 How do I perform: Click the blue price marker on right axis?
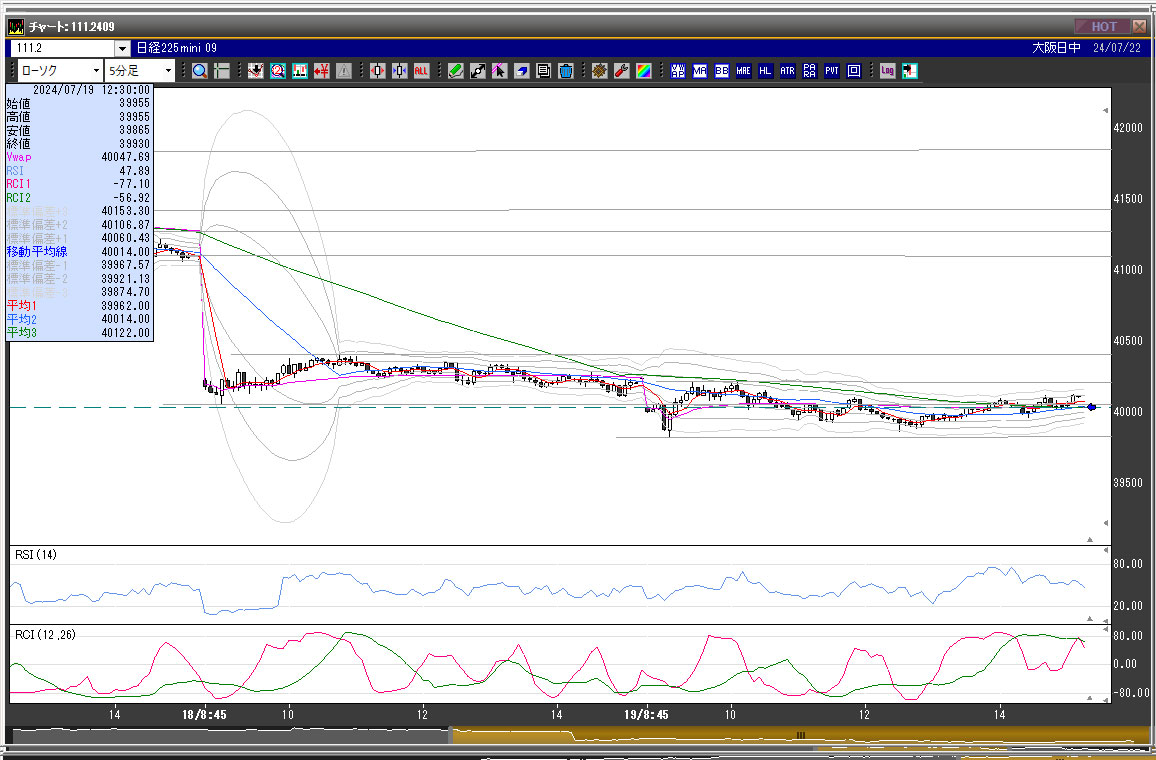pyautogui.click(x=1092, y=407)
